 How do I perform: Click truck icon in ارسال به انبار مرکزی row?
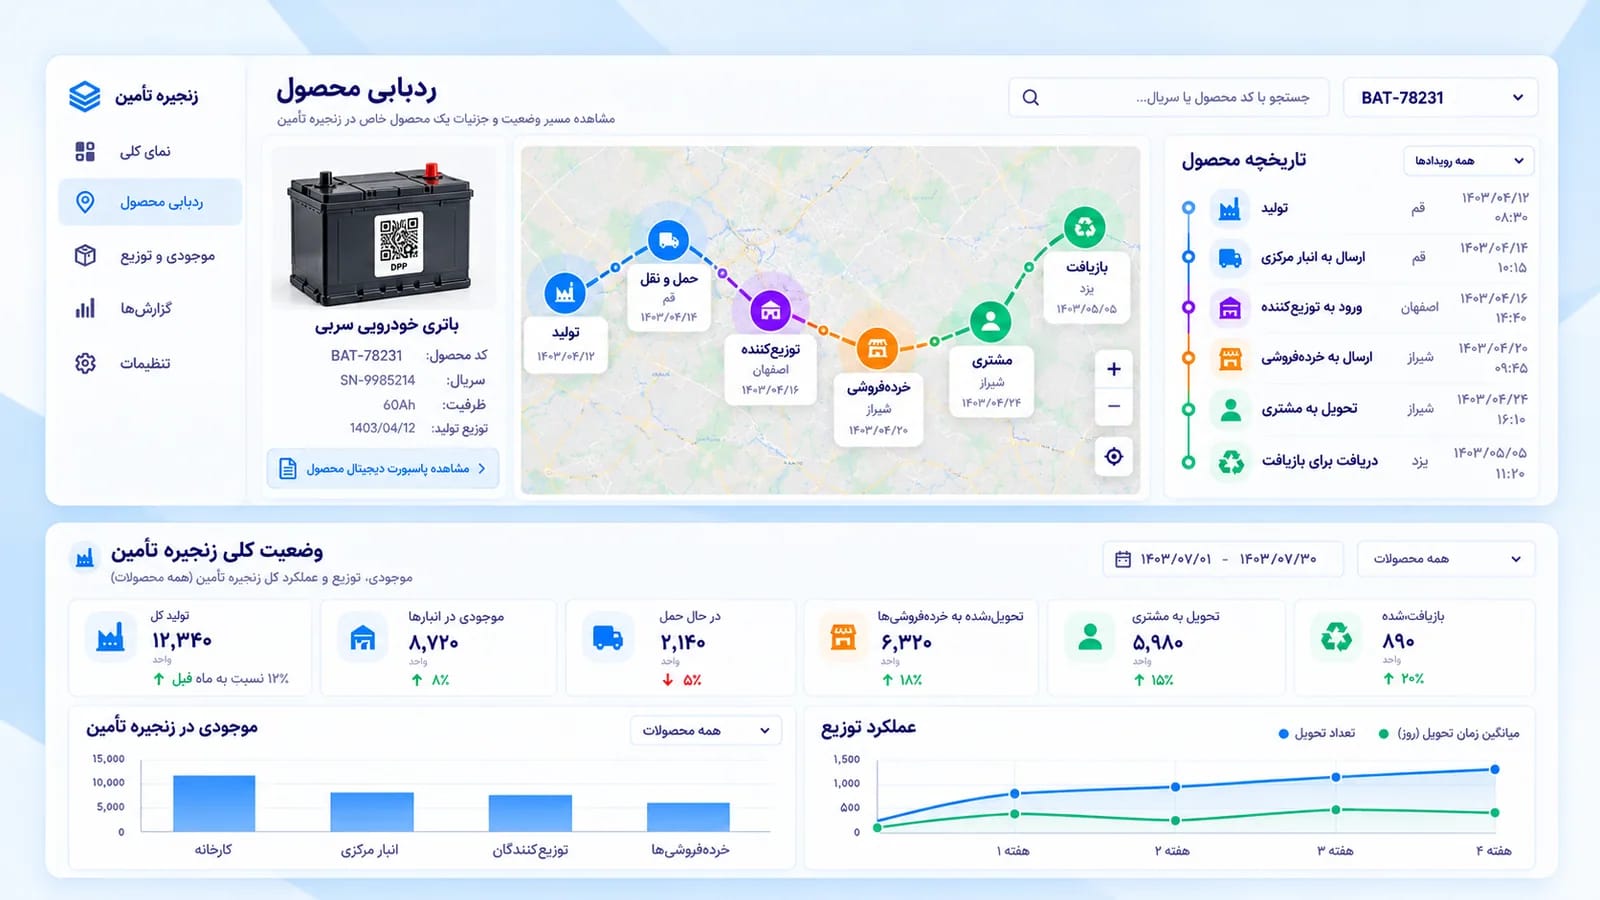click(1230, 258)
